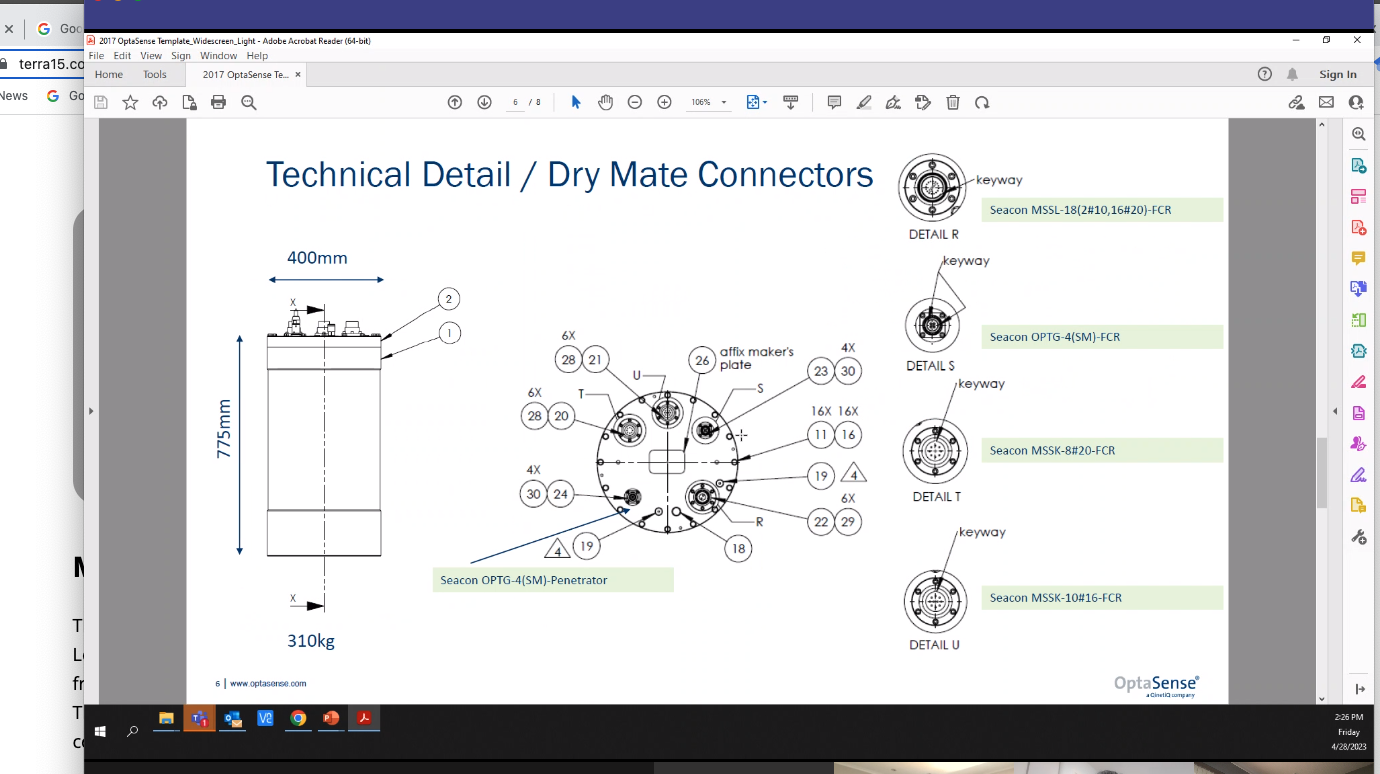Click the Protect (page with lock) icon
1380x774 pixels.
point(189,102)
